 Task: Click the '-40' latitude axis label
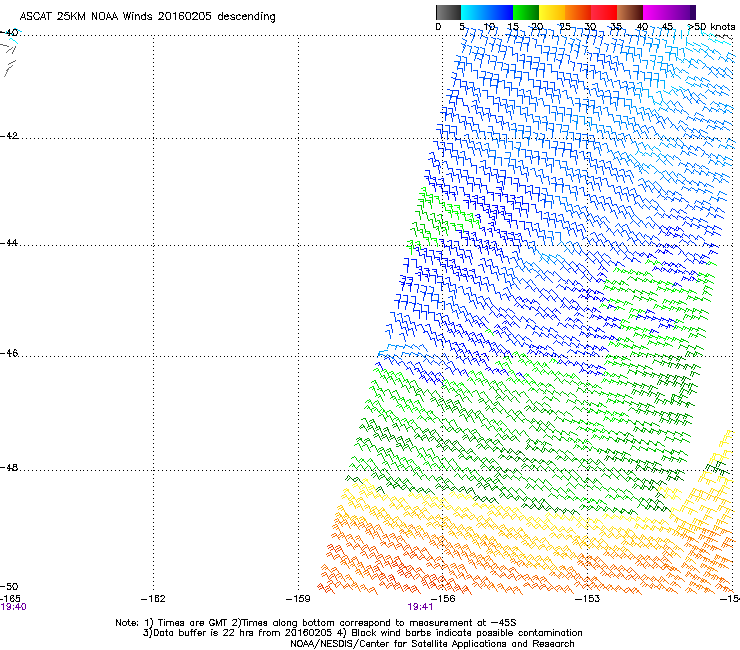coord(9,33)
